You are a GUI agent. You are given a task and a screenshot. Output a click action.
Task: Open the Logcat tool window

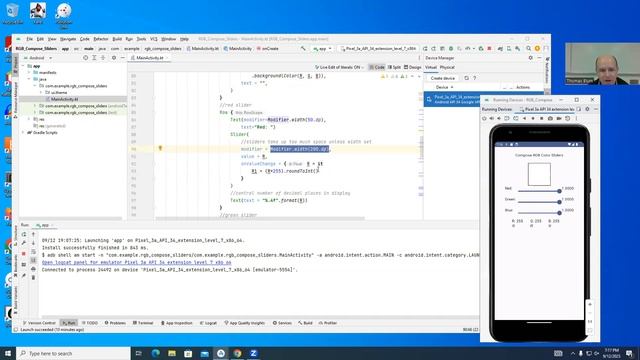(208, 323)
